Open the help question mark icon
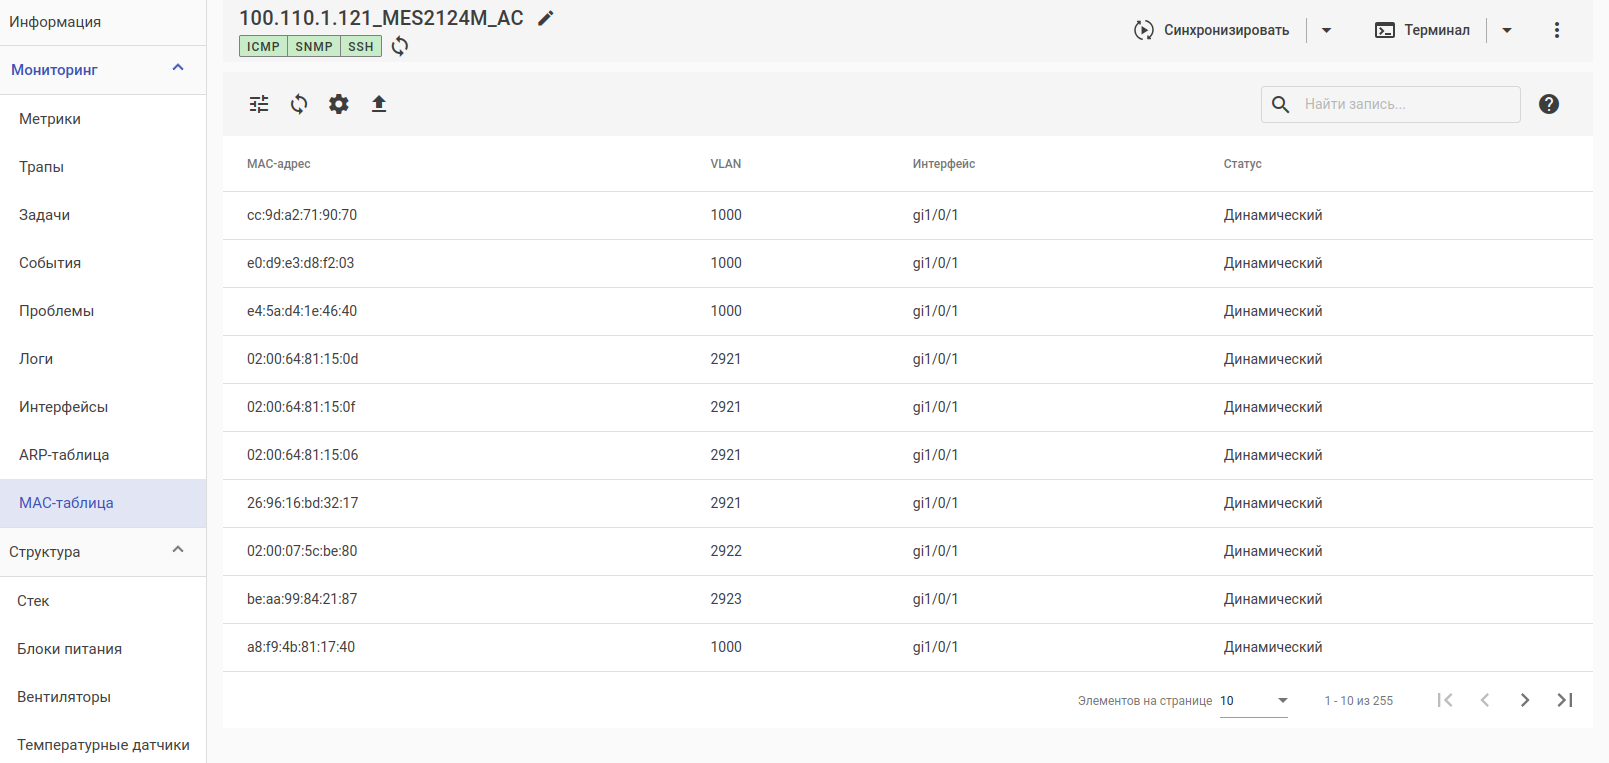Screen dimensions: 1609x763 (1549, 104)
